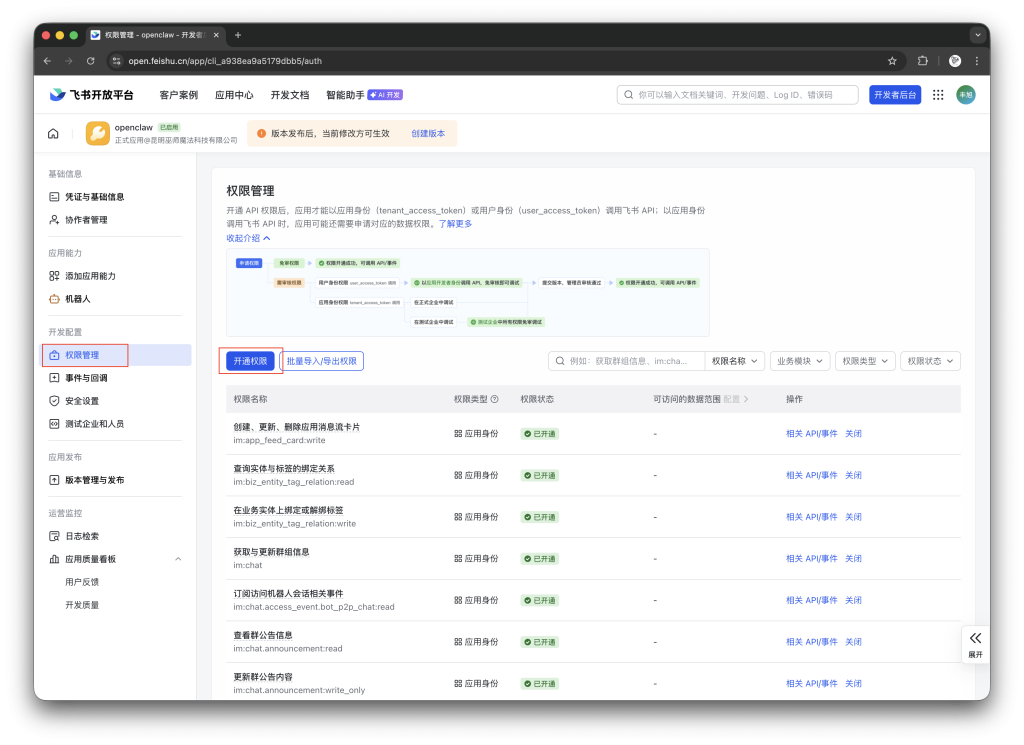Open the 权限状态 filter dropdown
The height and width of the screenshot is (745, 1024).
(929, 360)
